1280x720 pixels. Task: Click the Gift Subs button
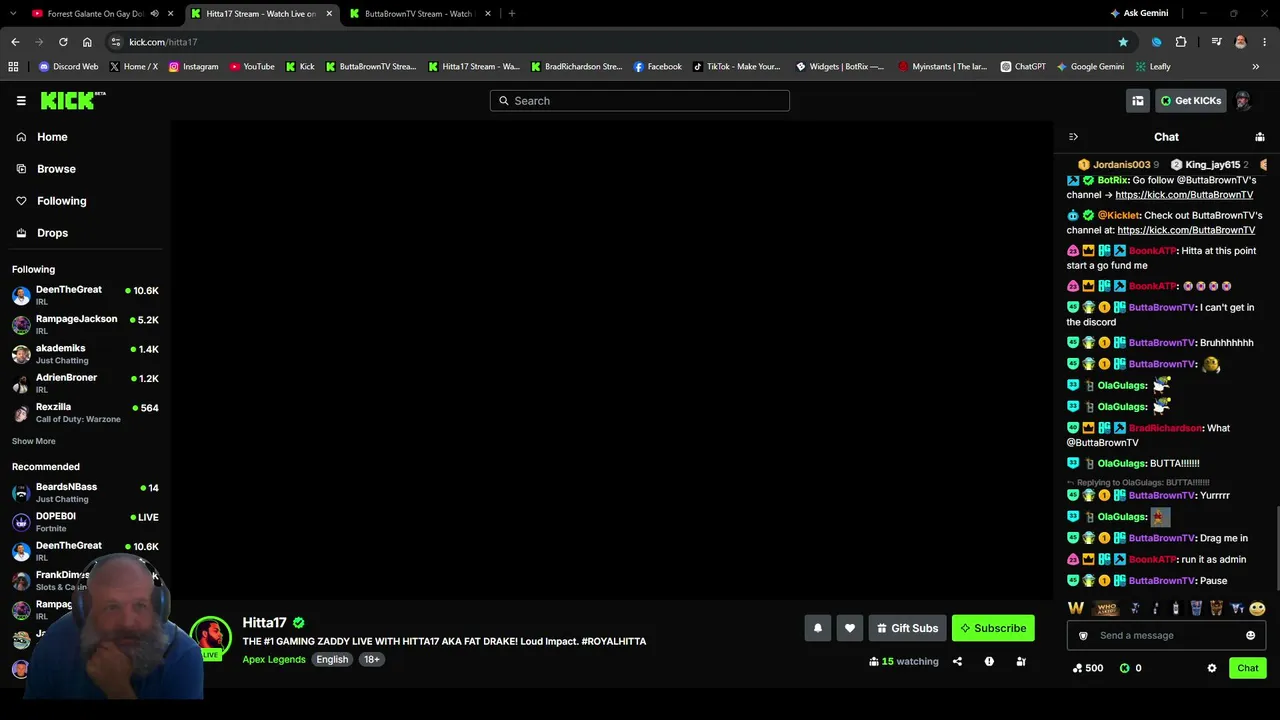tap(908, 628)
